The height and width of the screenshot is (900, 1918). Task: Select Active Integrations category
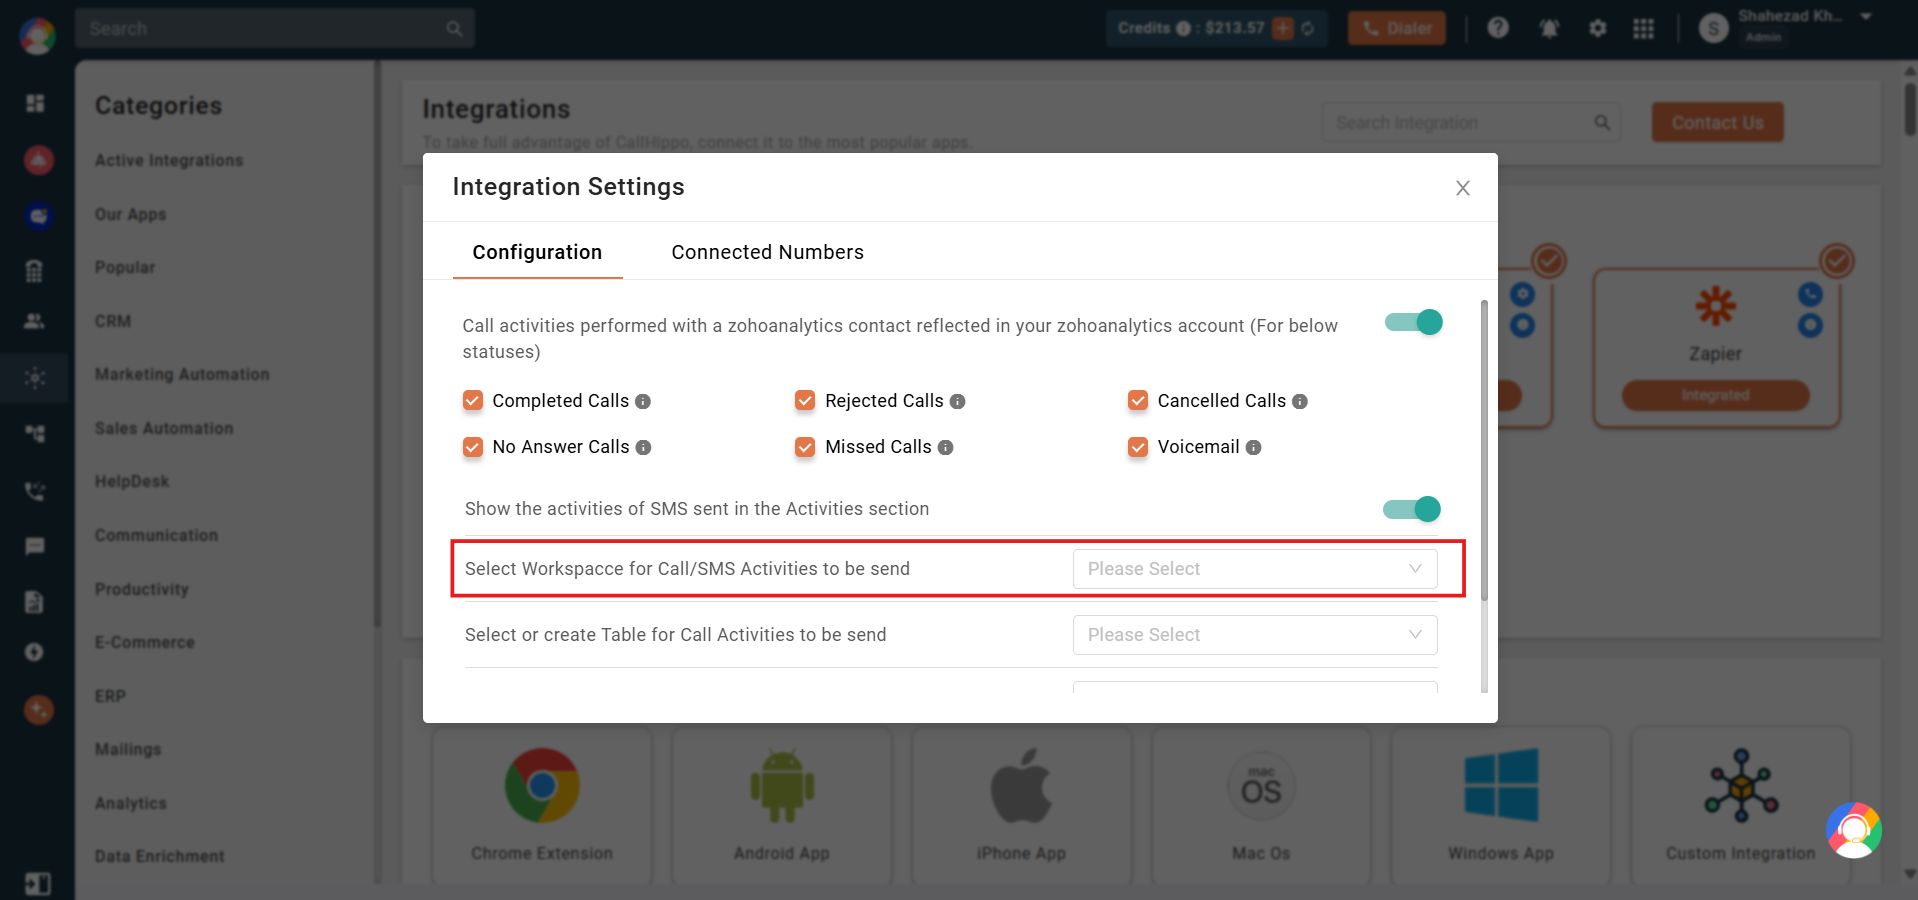point(169,160)
